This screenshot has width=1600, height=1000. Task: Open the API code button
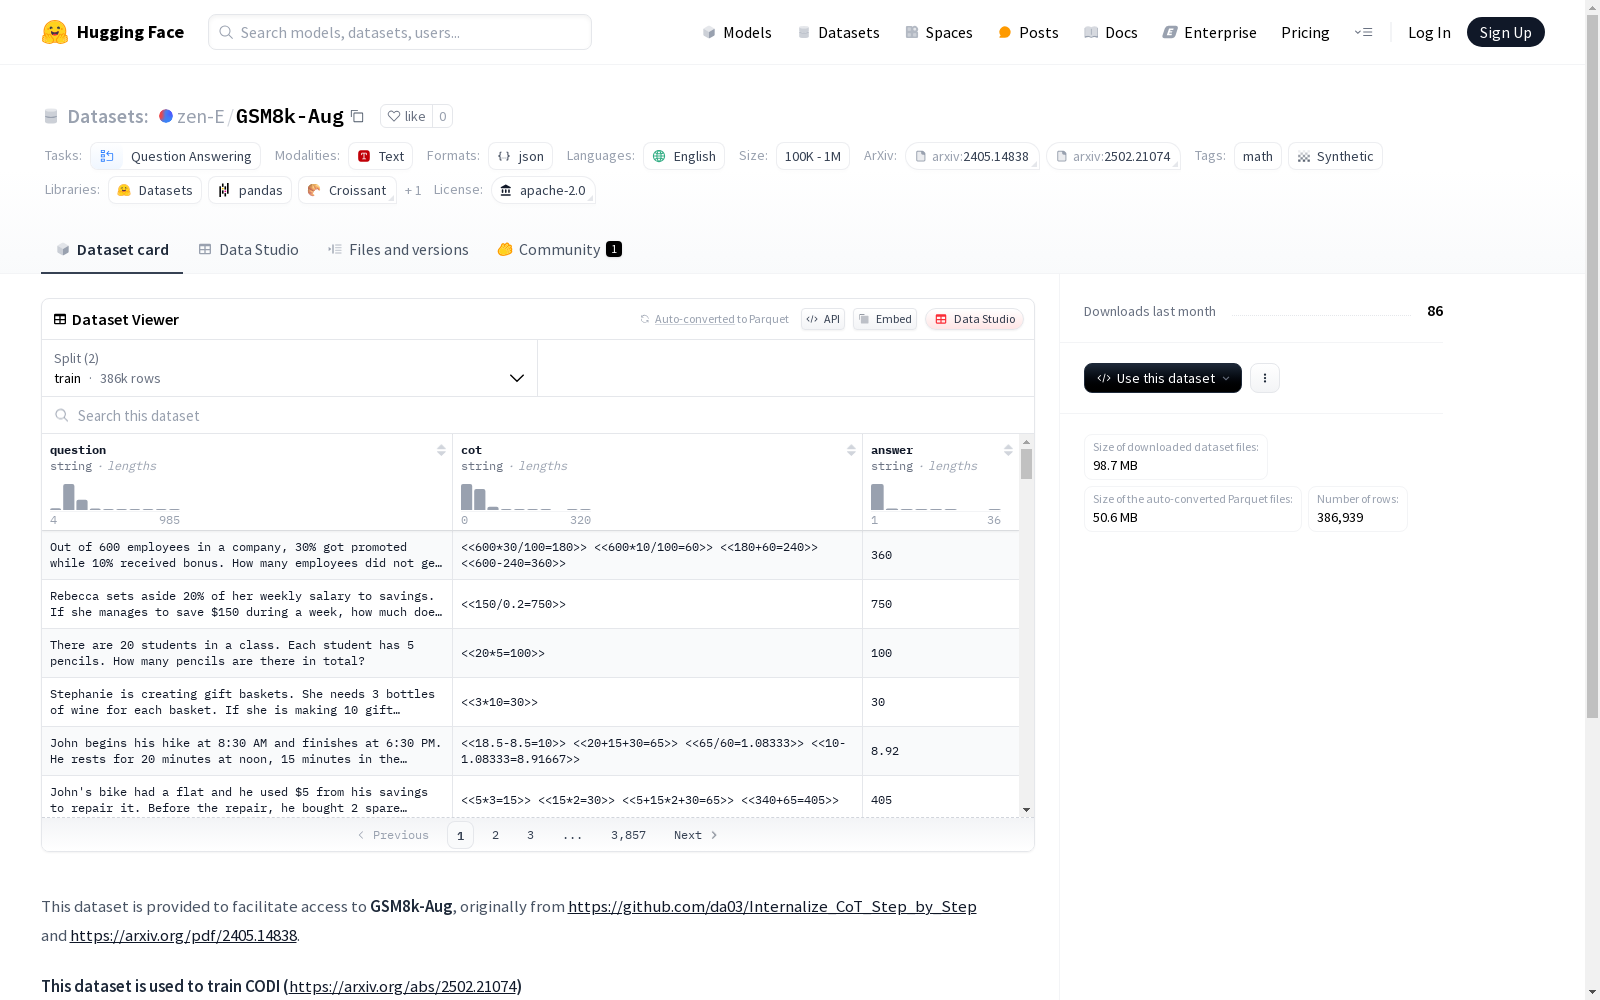(823, 319)
